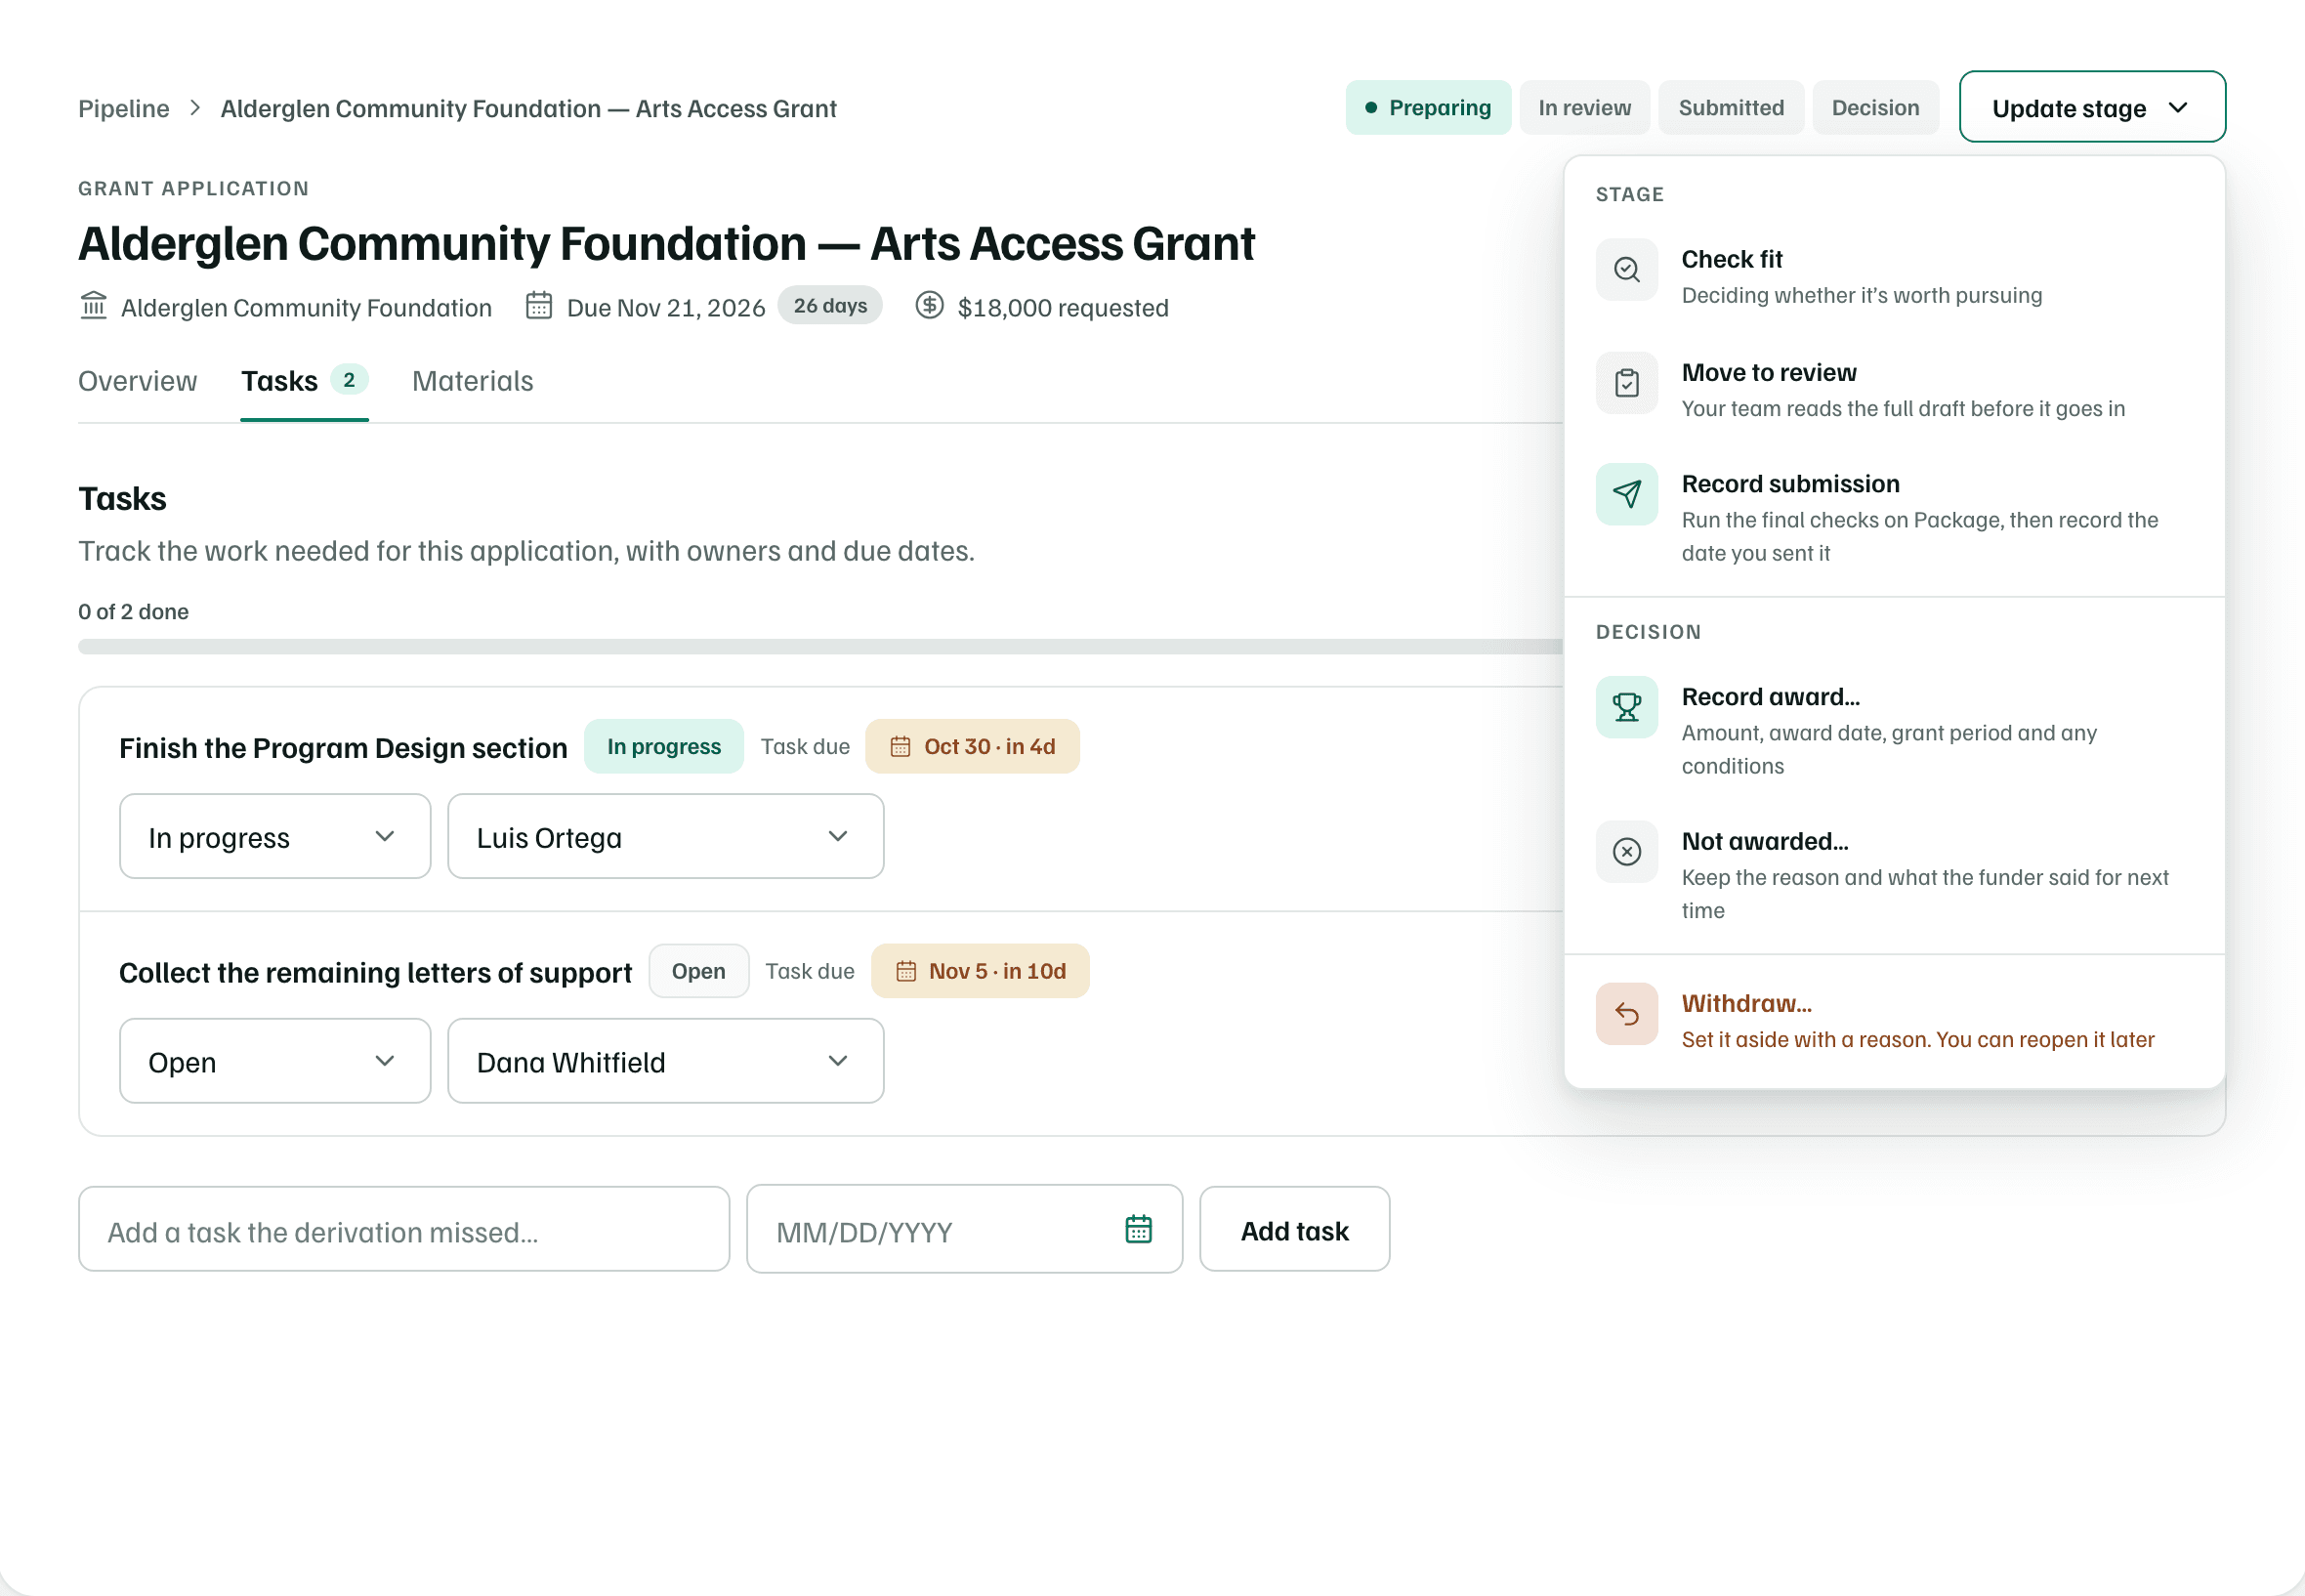The height and width of the screenshot is (1596, 2305).
Task: Select Record submission menu entry
Action: point(1894,517)
